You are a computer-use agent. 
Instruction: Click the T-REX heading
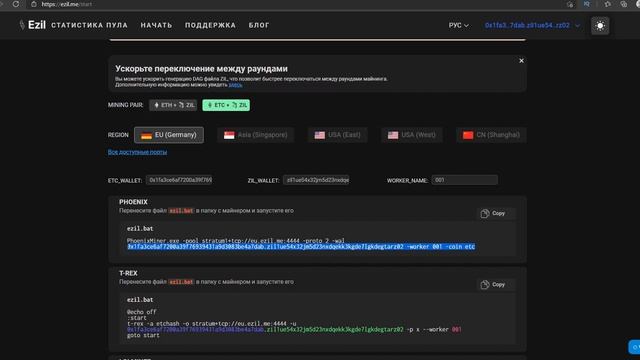(x=128, y=273)
